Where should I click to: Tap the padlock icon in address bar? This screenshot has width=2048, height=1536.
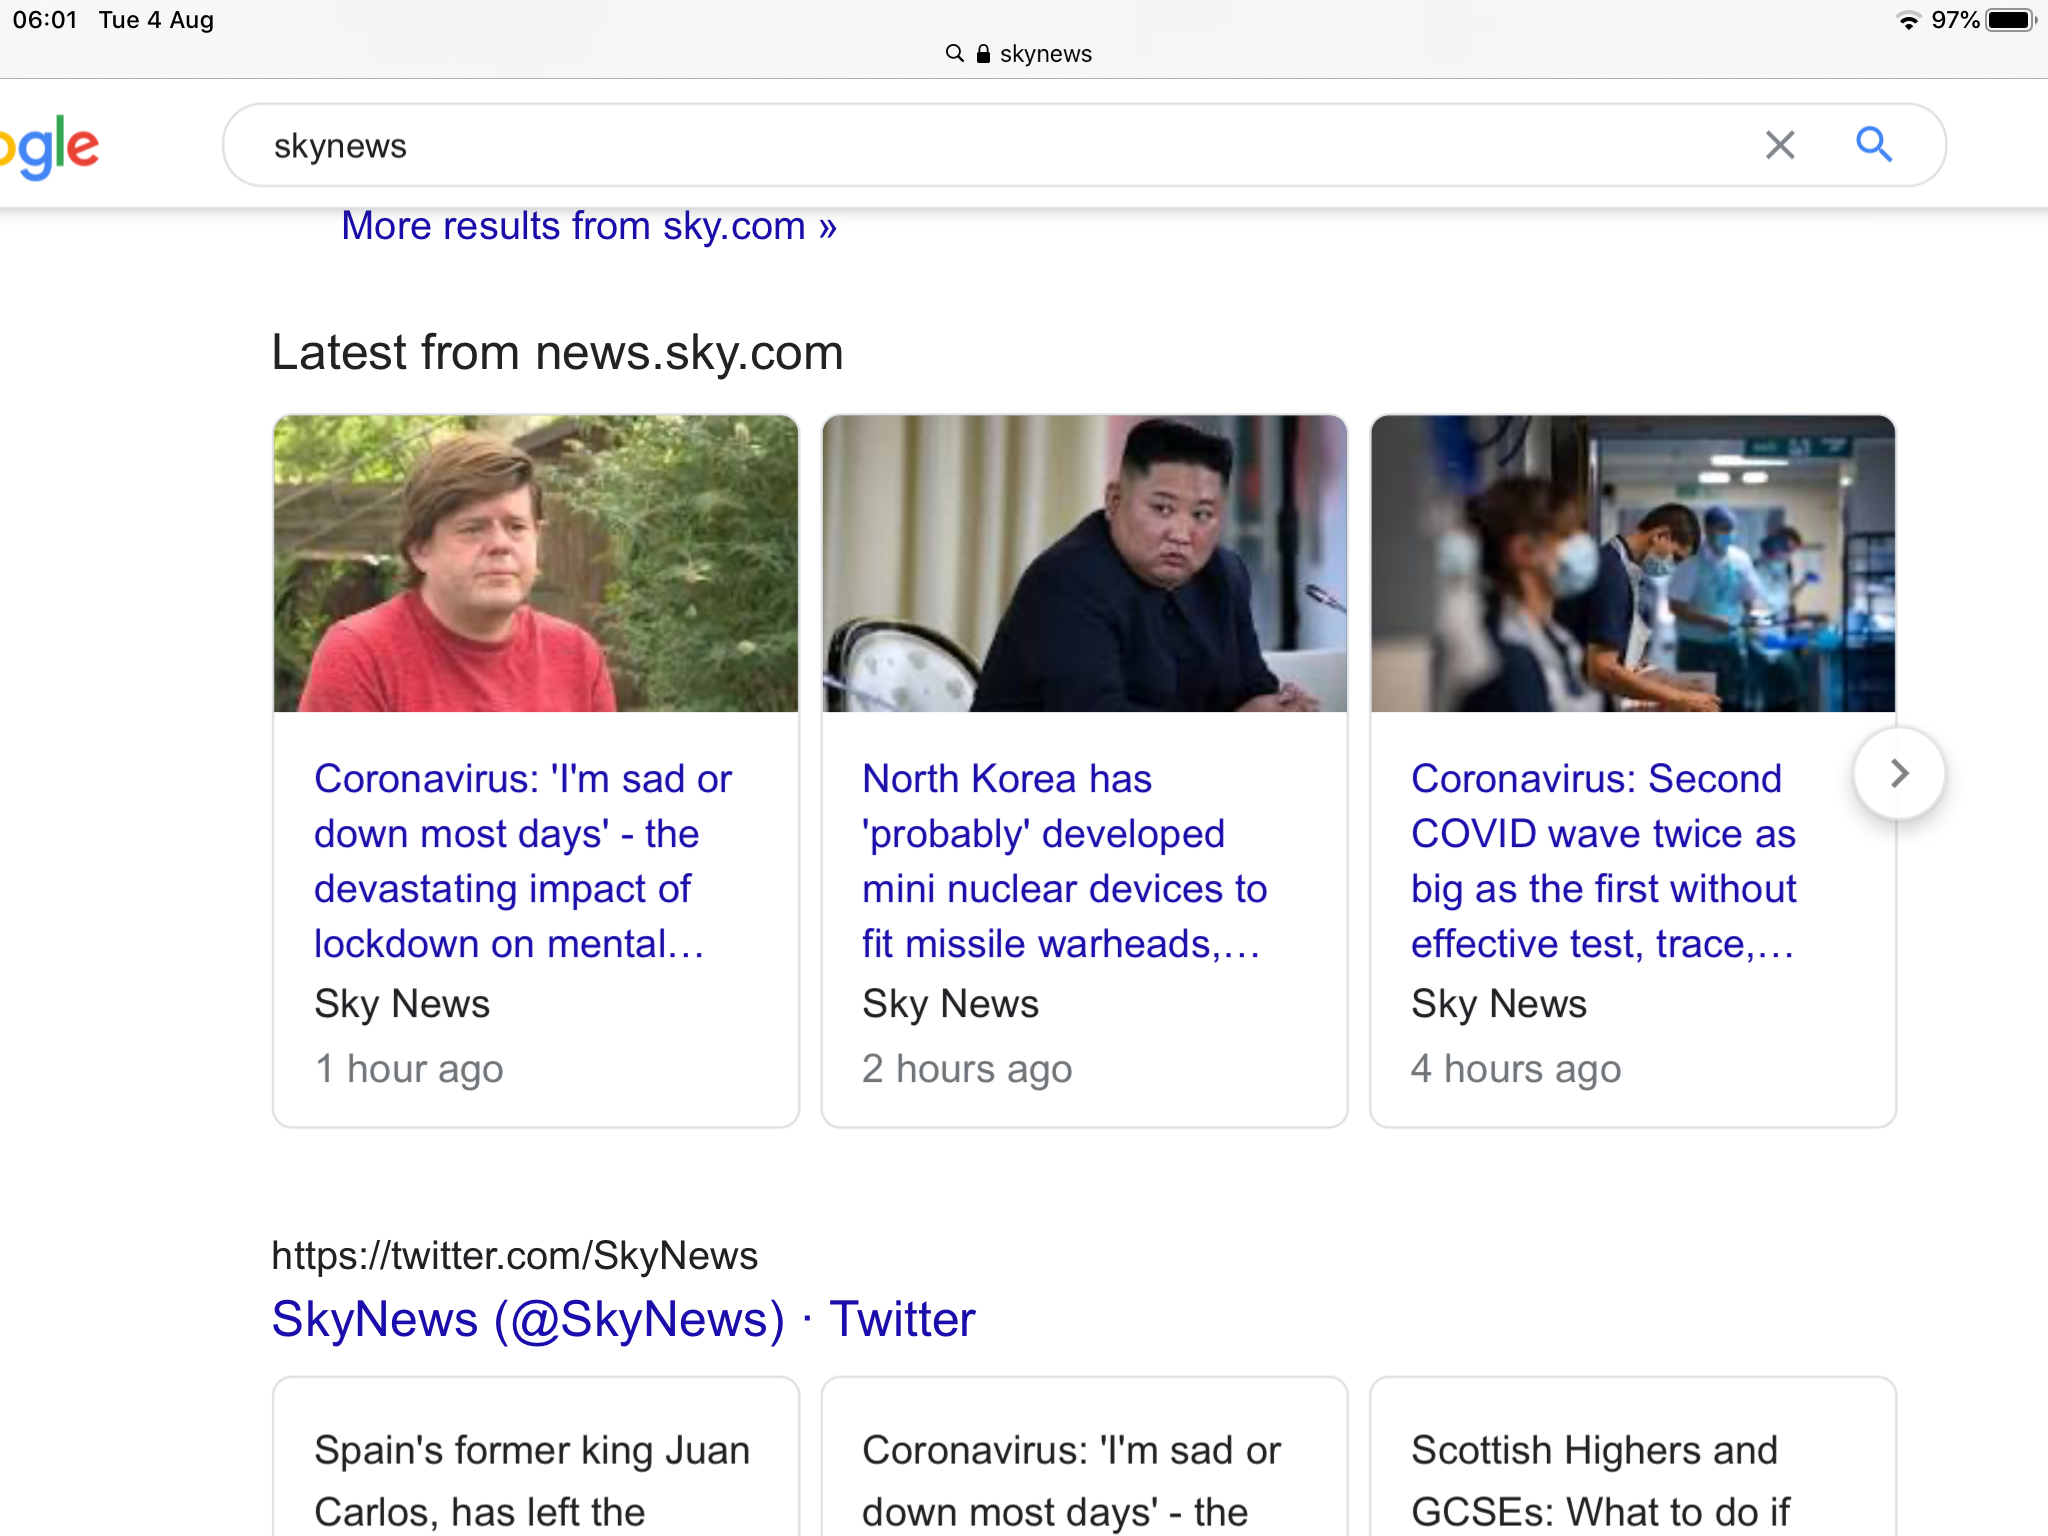point(983,54)
